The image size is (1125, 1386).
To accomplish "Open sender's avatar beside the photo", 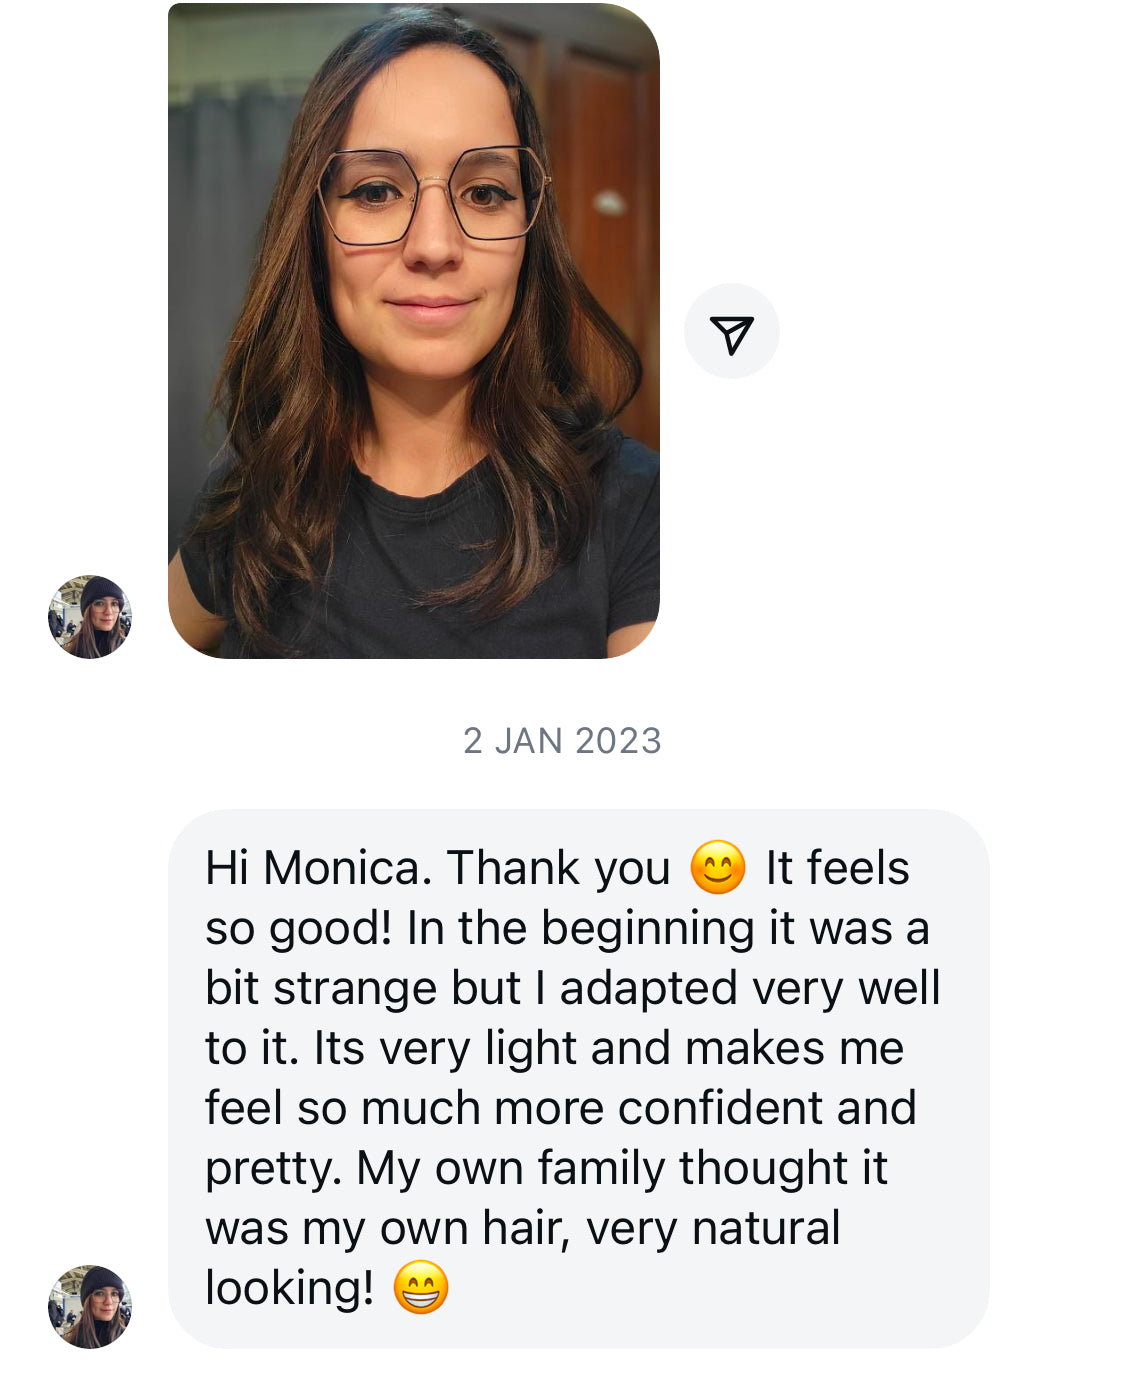I will 90,616.
